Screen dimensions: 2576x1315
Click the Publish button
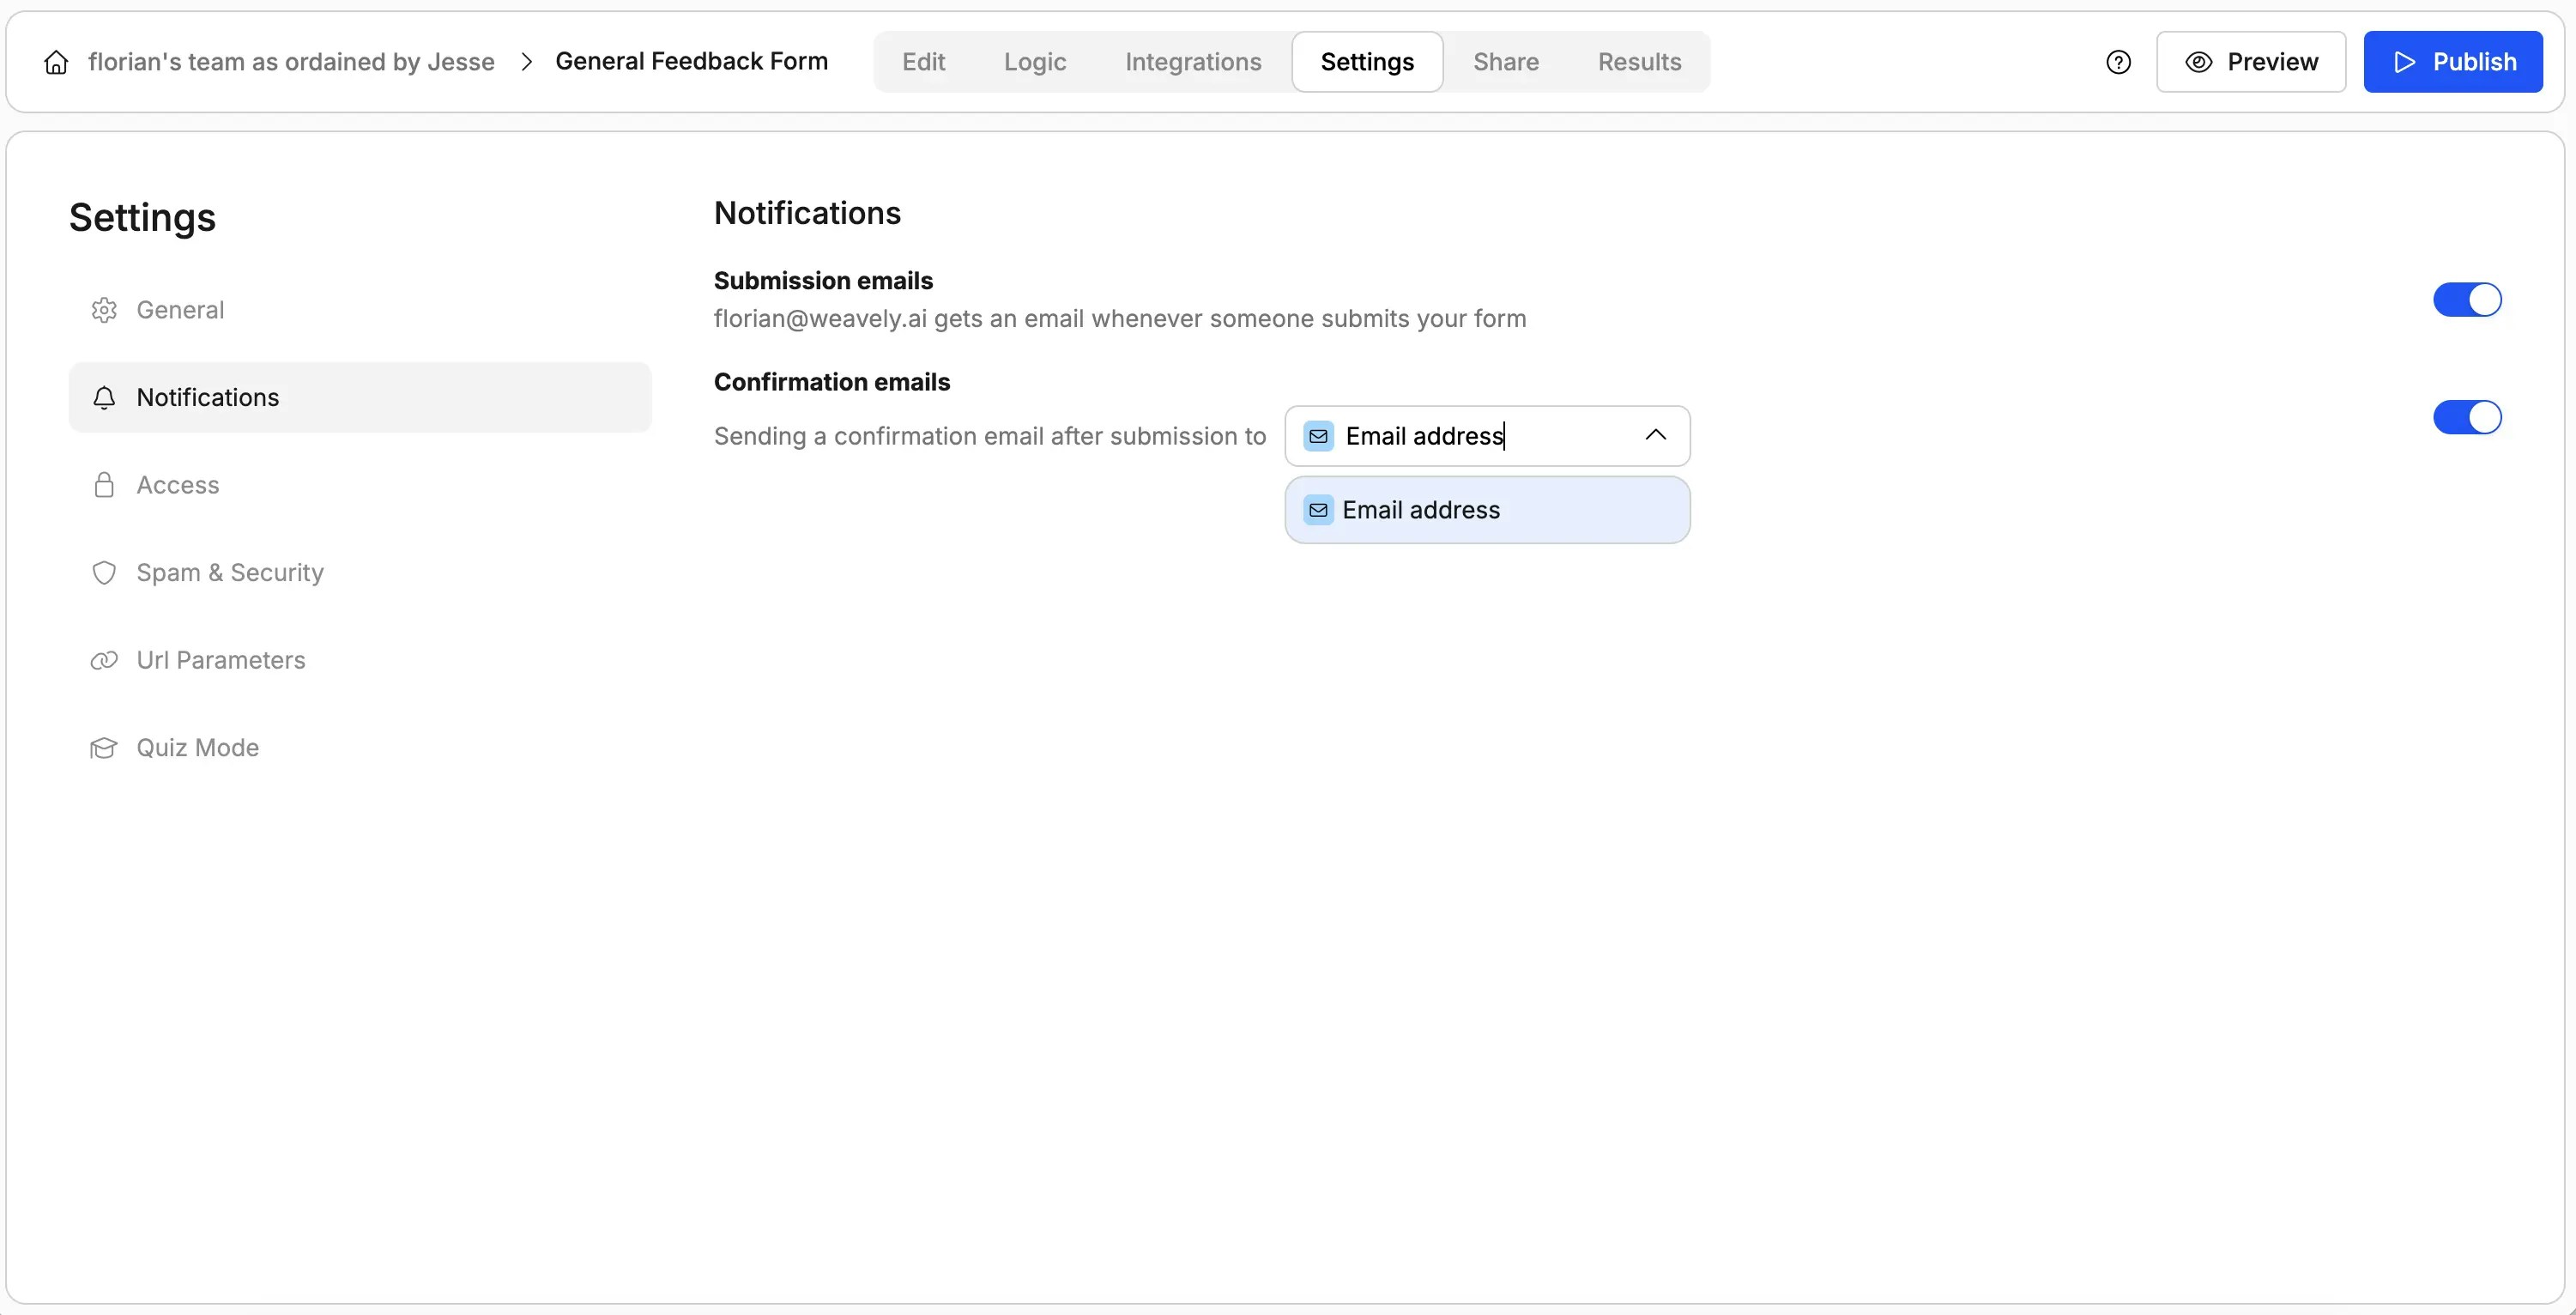click(2453, 61)
